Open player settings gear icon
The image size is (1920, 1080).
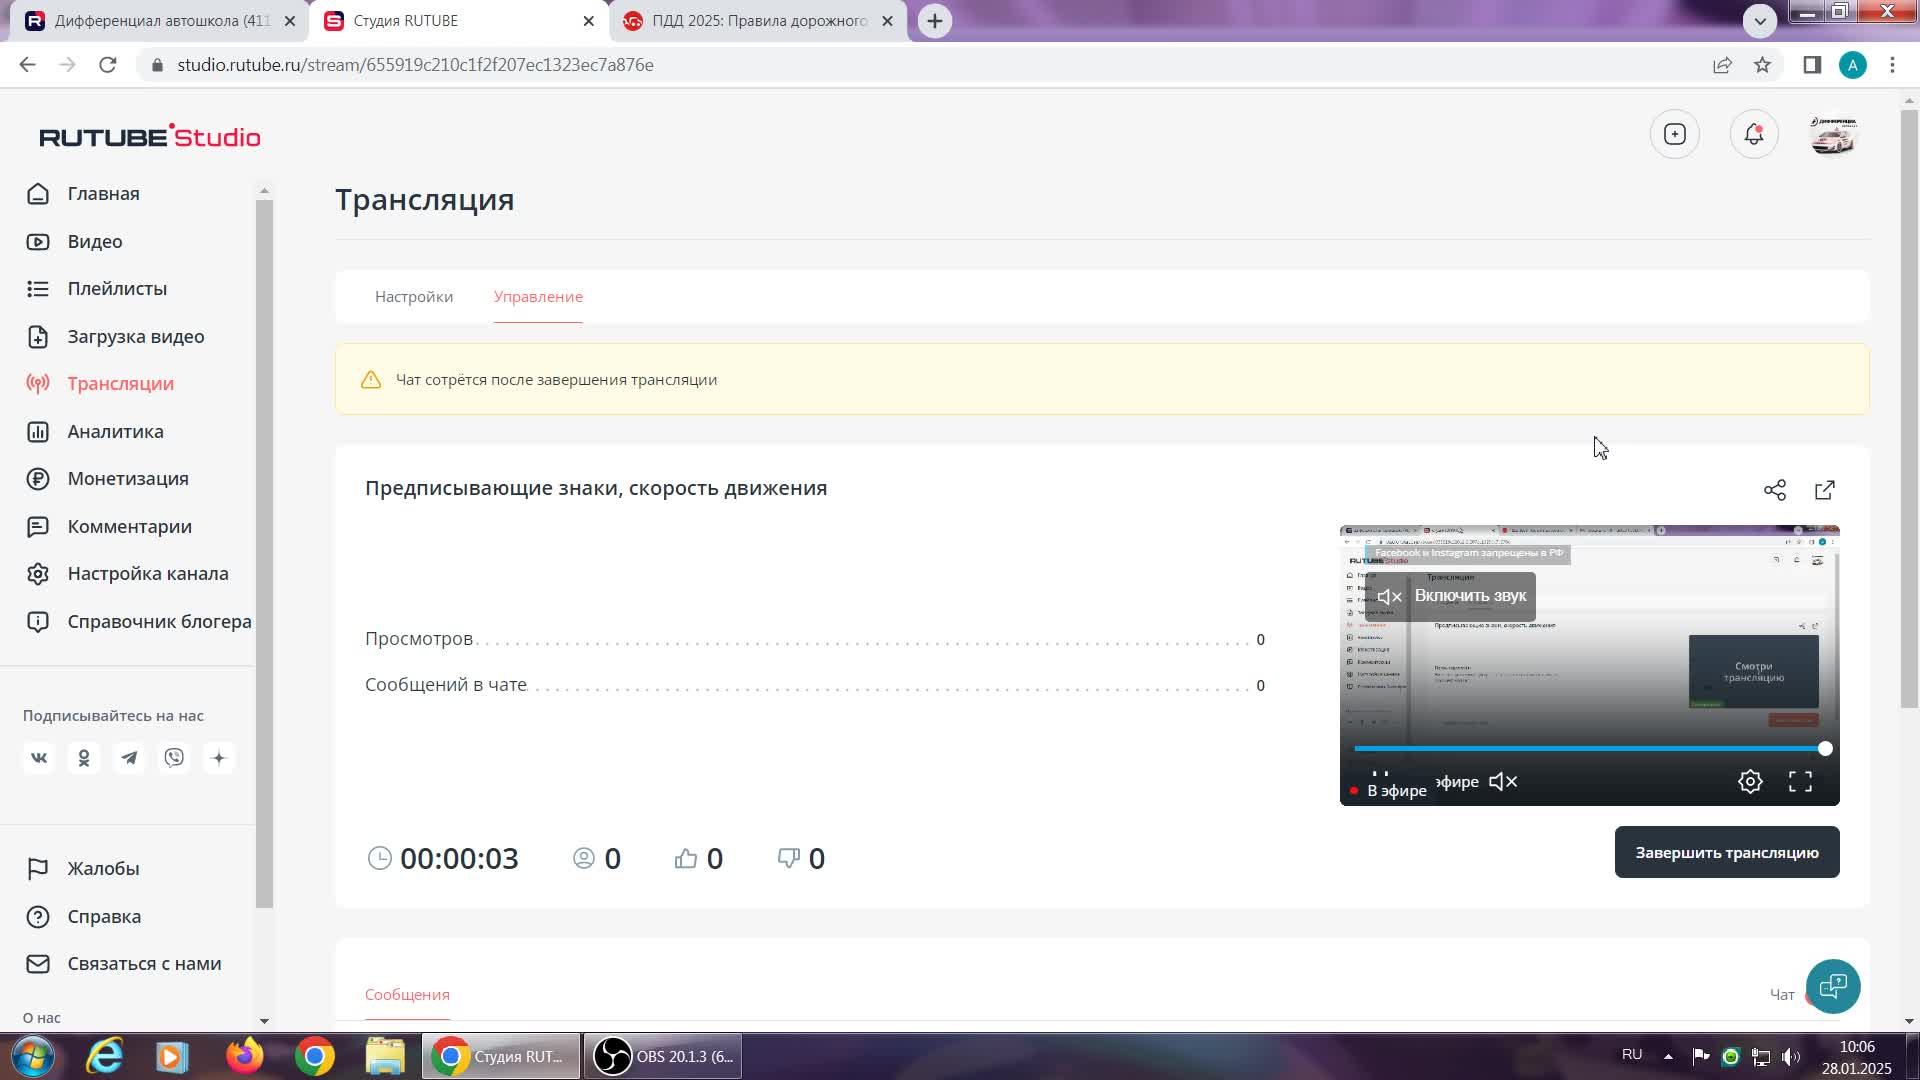(x=1749, y=782)
